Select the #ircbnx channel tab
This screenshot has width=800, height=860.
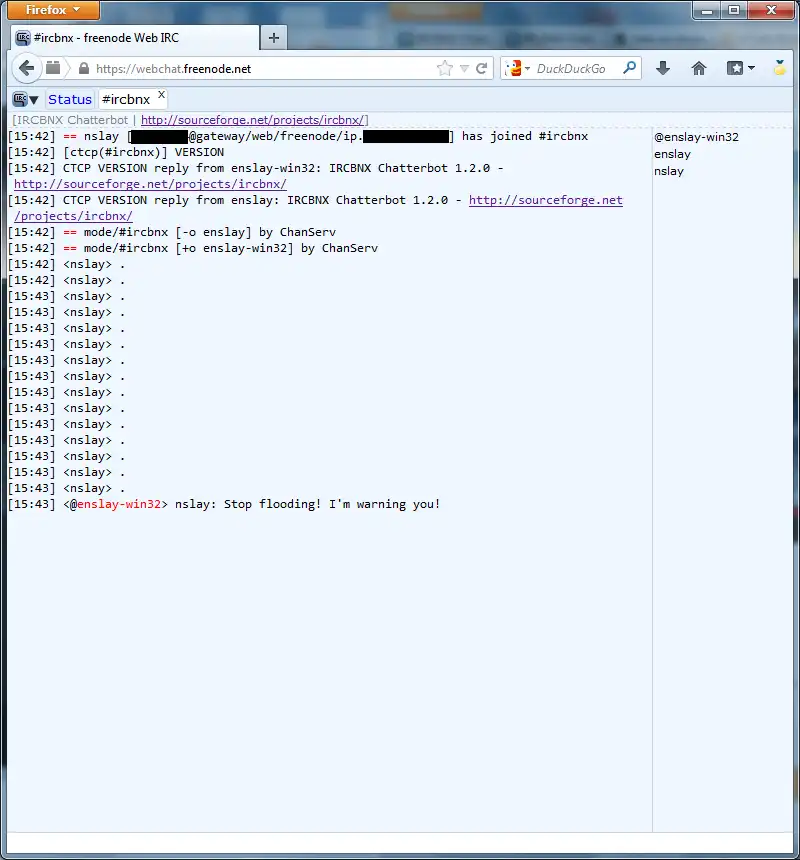126,99
